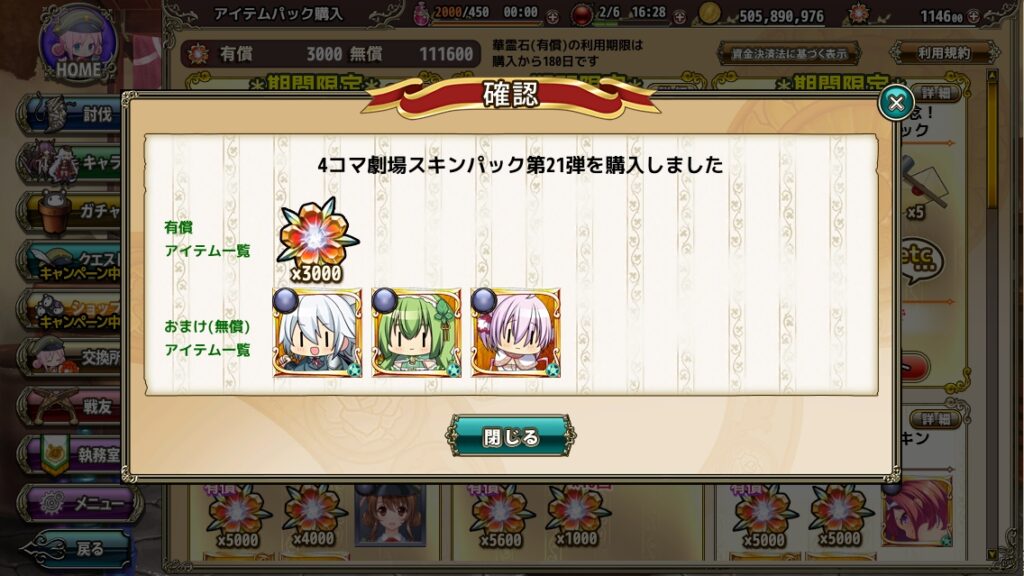Screen dimensions: 1024x576
Task: Open the 討伐 menu
Action: coord(71,115)
